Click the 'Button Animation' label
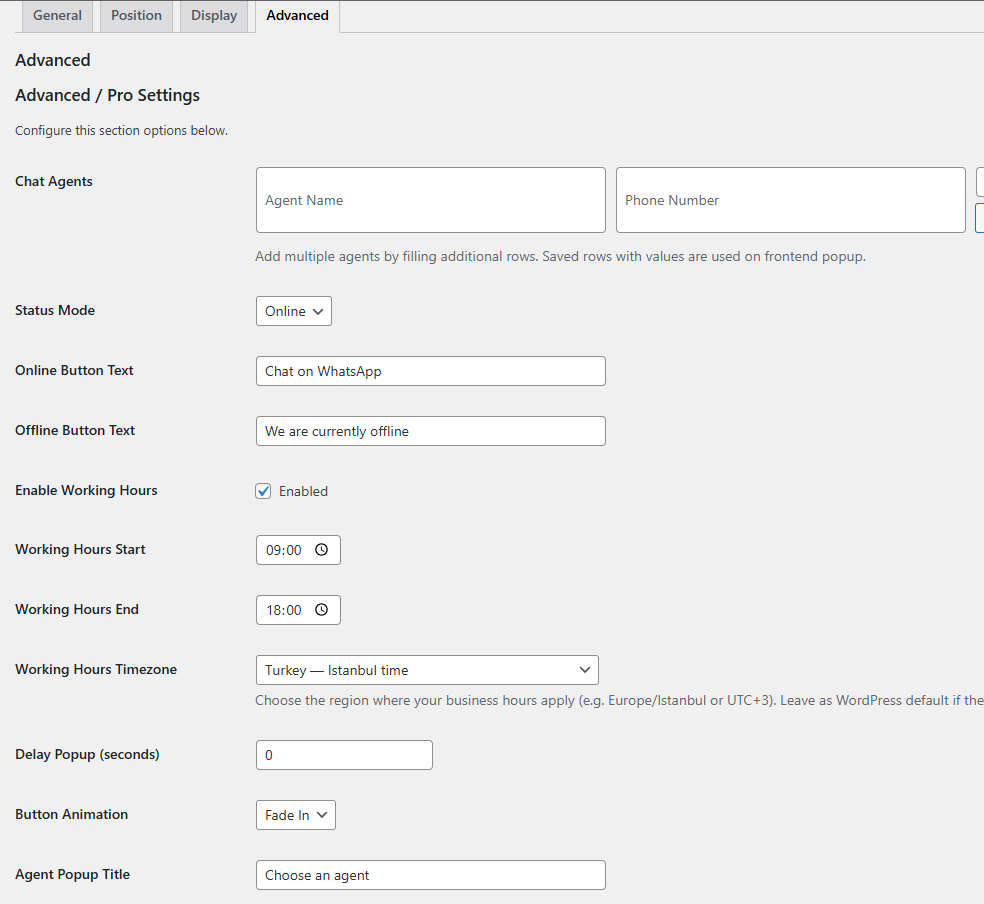The width and height of the screenshot is (984, 904). pyautogui.click(x=72, y=814)
